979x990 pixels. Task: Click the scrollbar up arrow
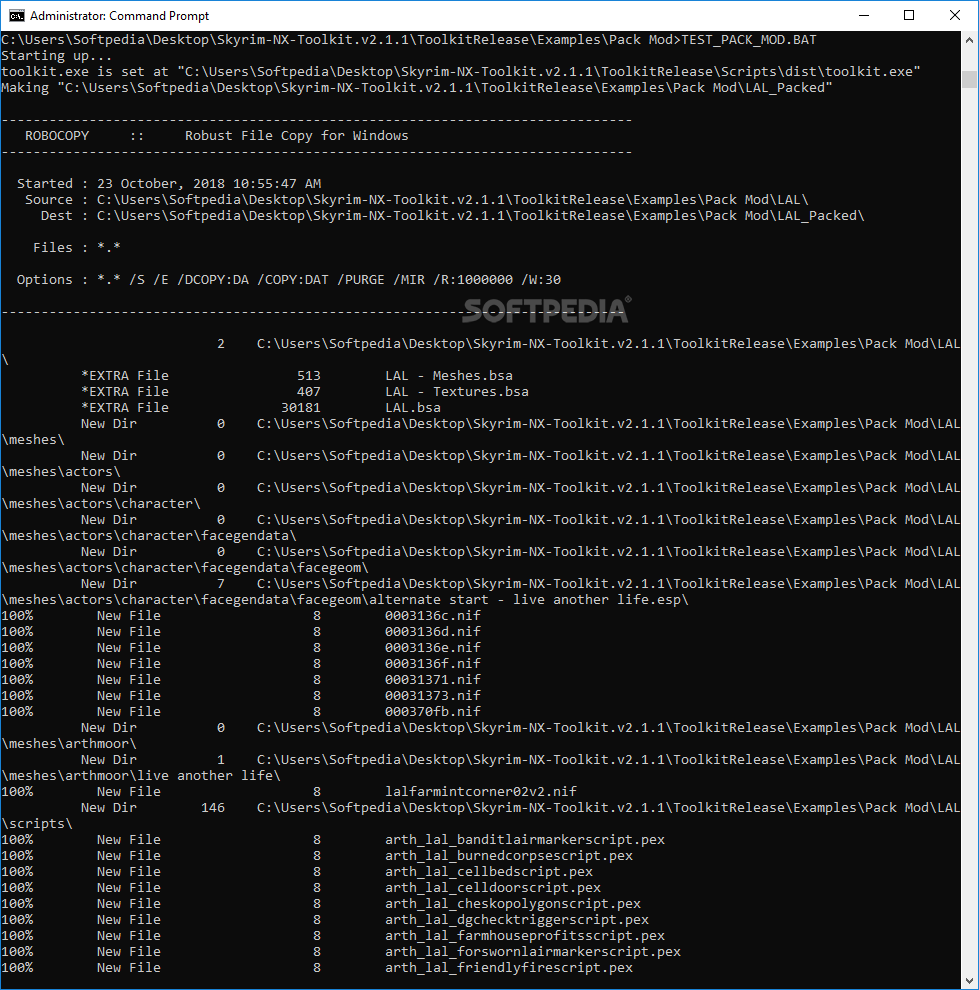pyautogui.click(x=970, y=40)
